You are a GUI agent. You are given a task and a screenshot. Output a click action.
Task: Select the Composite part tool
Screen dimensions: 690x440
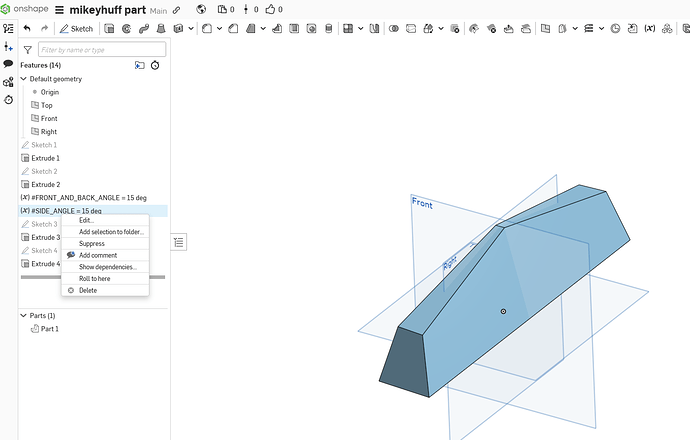click(667, 29)
